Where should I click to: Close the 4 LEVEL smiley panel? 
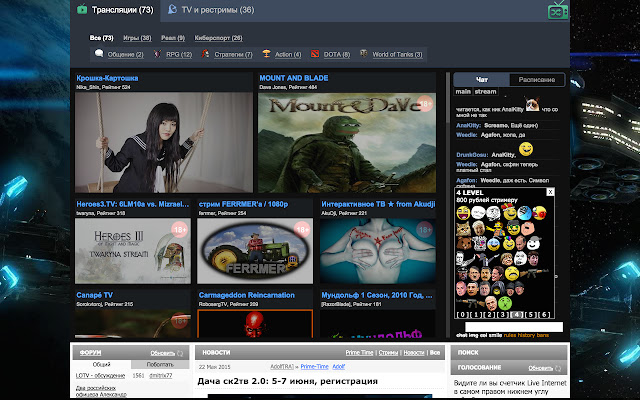[550, 192]
